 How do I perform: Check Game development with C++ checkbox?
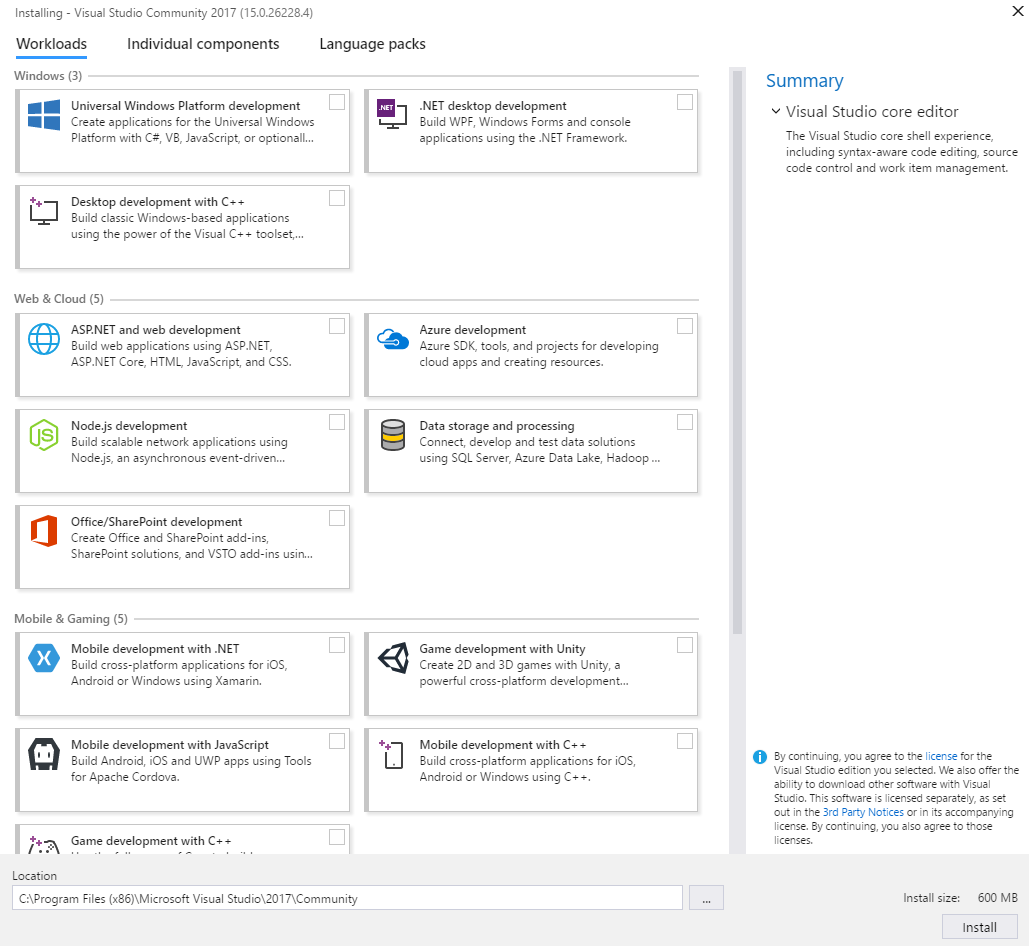(337, 837)
